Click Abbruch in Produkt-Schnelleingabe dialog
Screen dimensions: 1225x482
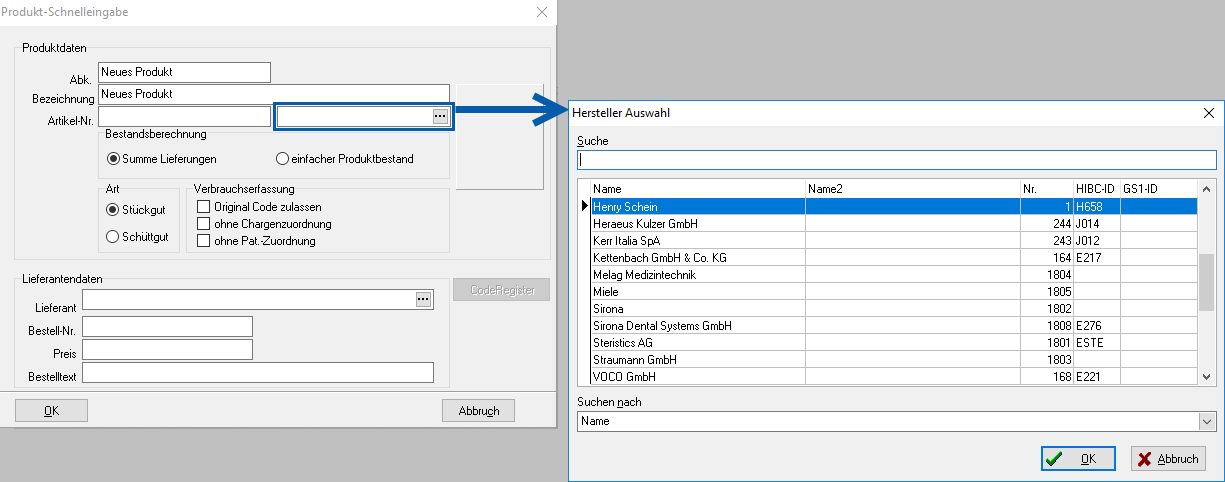click(x=478, y=411)
